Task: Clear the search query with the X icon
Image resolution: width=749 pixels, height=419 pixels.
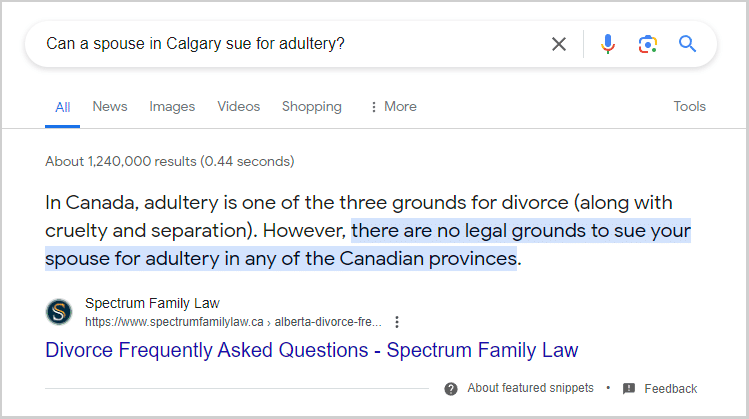Action: [559, 44]
